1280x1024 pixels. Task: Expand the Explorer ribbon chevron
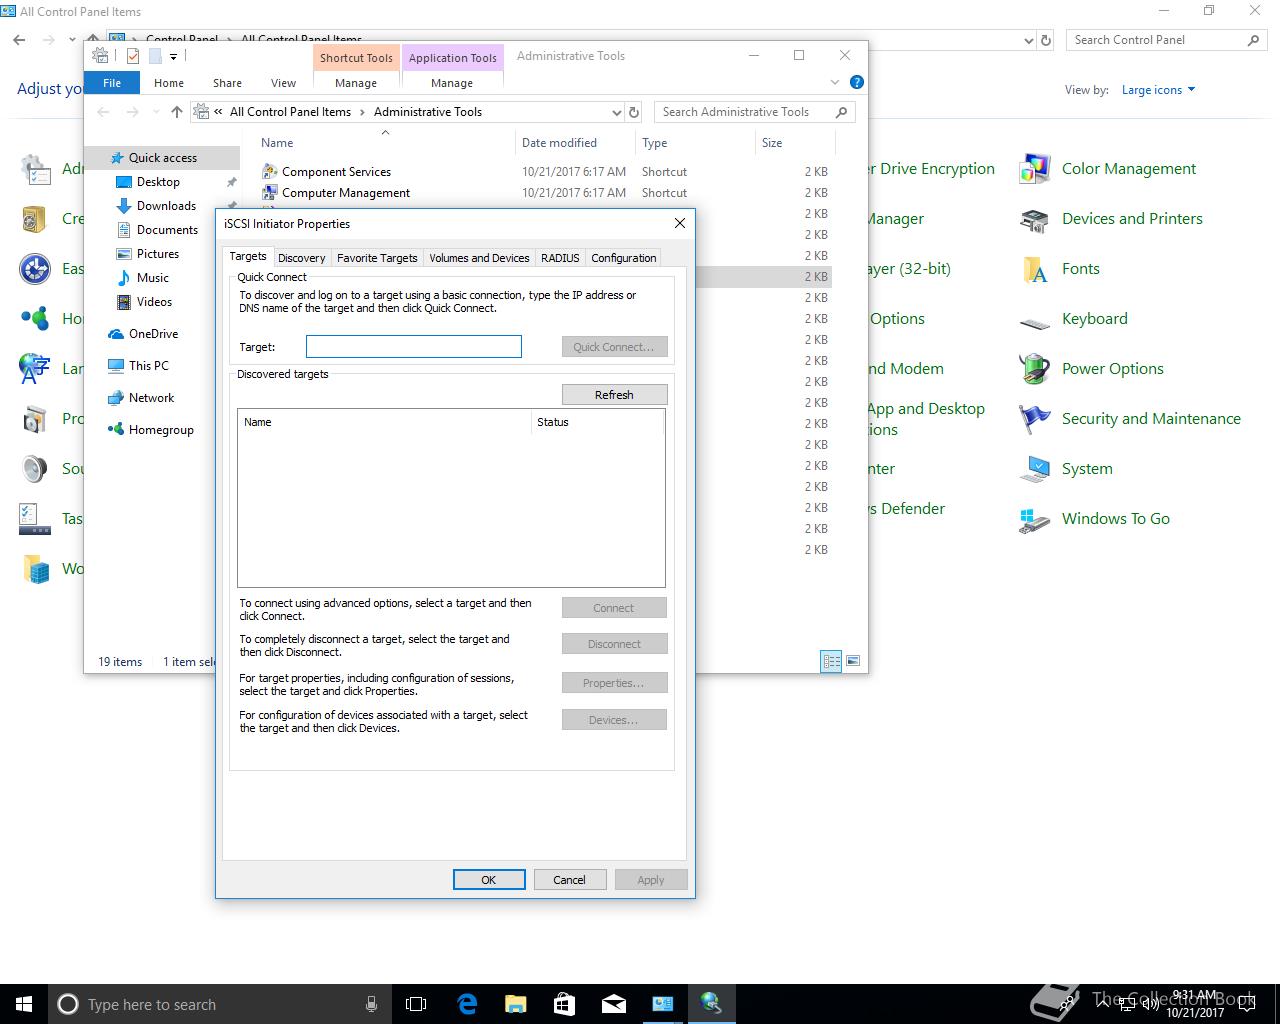pos(835,82)
